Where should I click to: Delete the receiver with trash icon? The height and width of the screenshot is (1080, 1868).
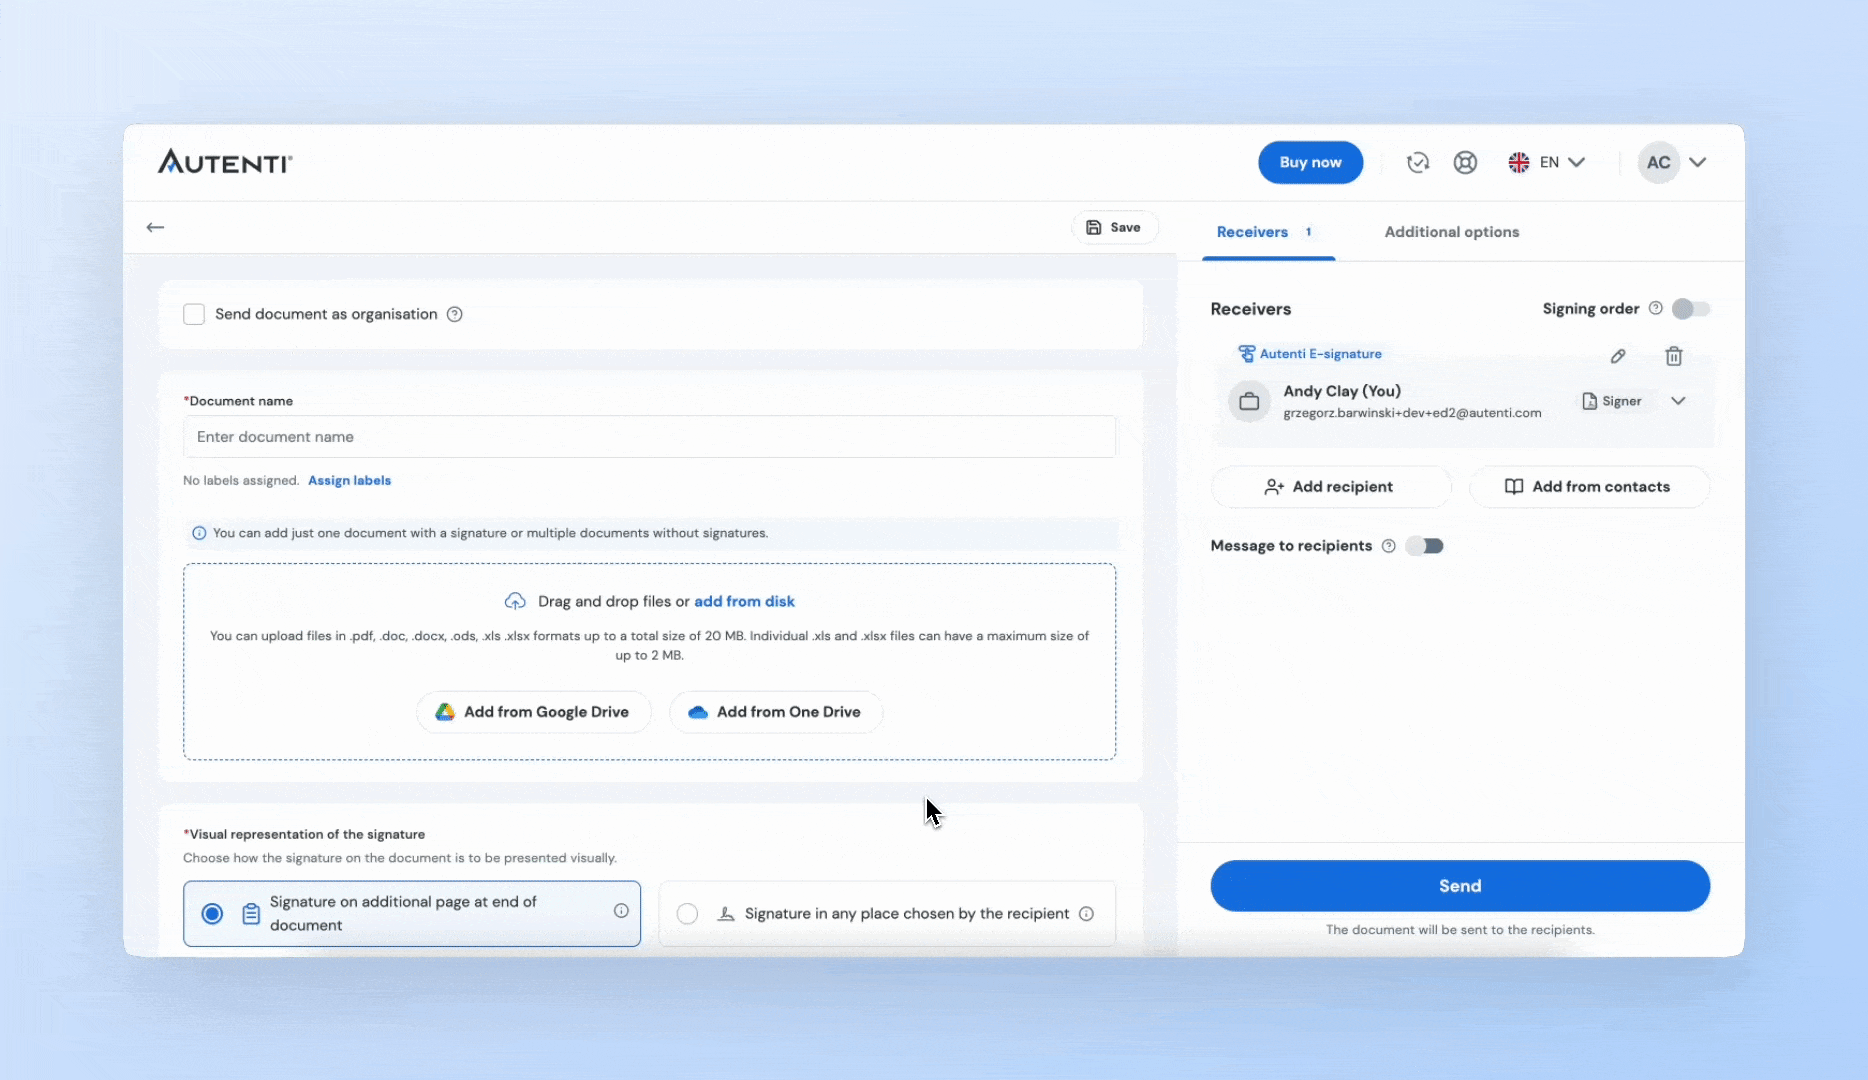tap(1673, 356)
